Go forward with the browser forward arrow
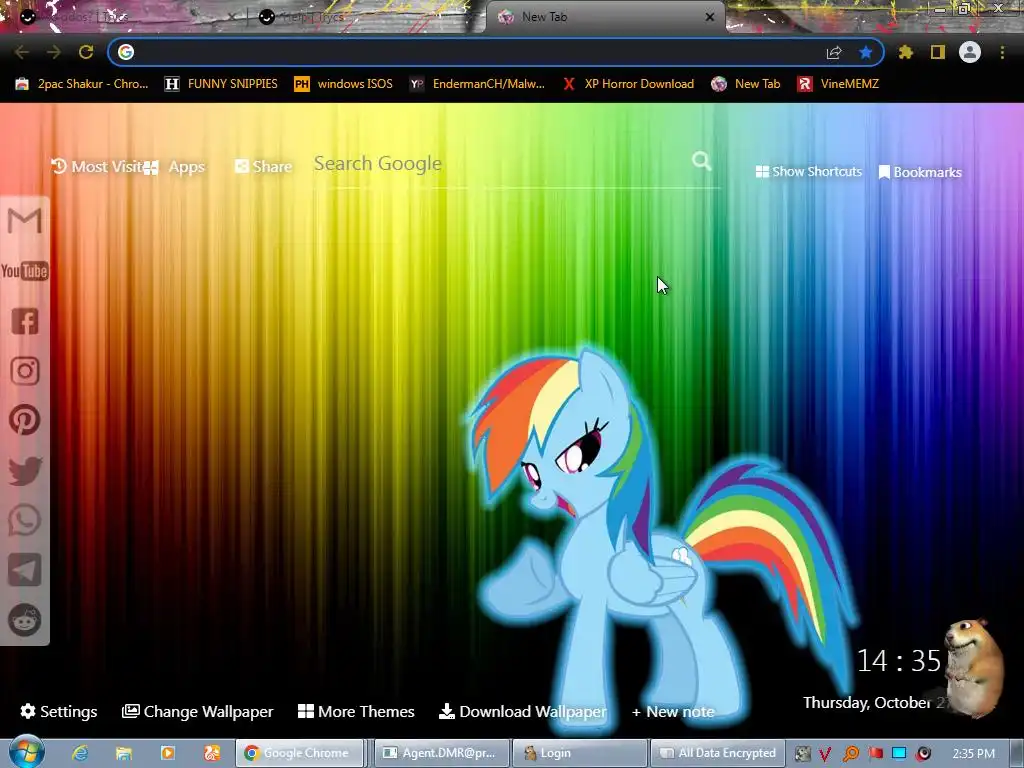The height and width of the screenshot is (768, 1024). (x=54, y=52)
